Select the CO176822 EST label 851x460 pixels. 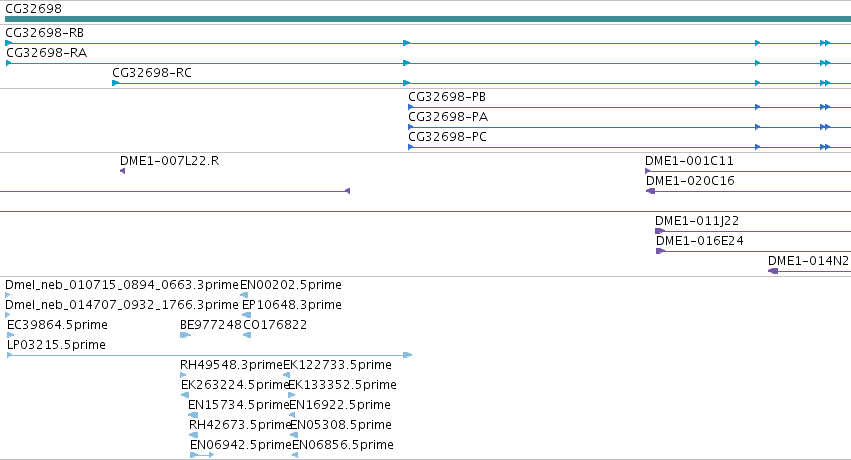275,325
